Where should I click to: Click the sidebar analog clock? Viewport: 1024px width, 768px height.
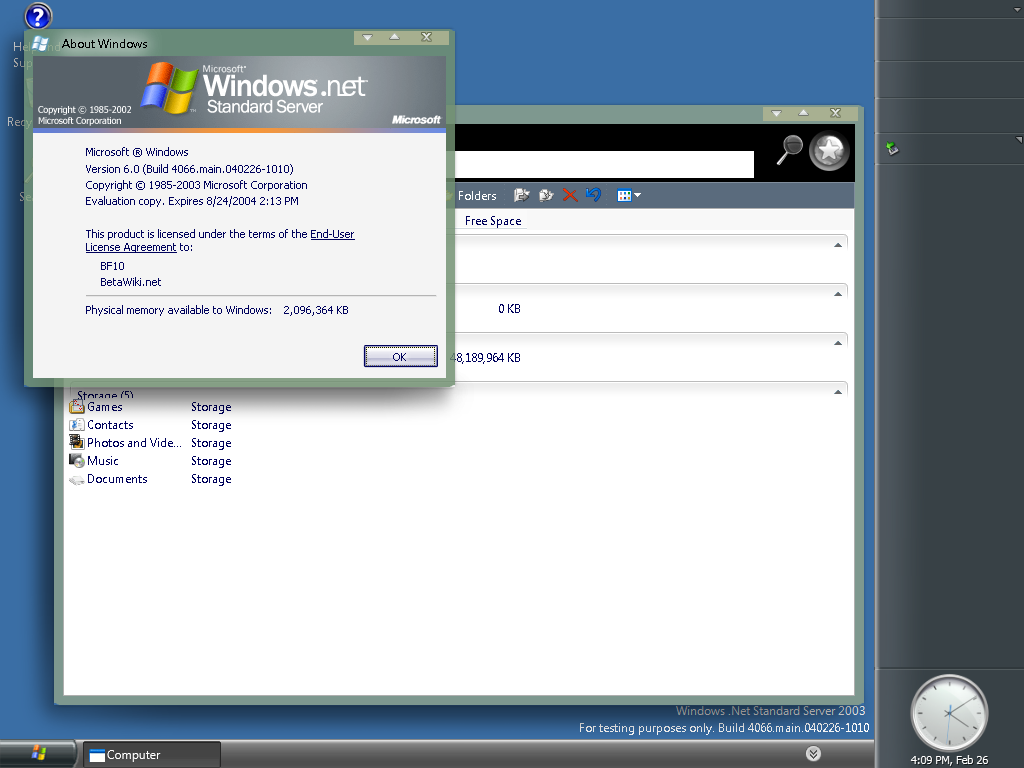[949, 712]
